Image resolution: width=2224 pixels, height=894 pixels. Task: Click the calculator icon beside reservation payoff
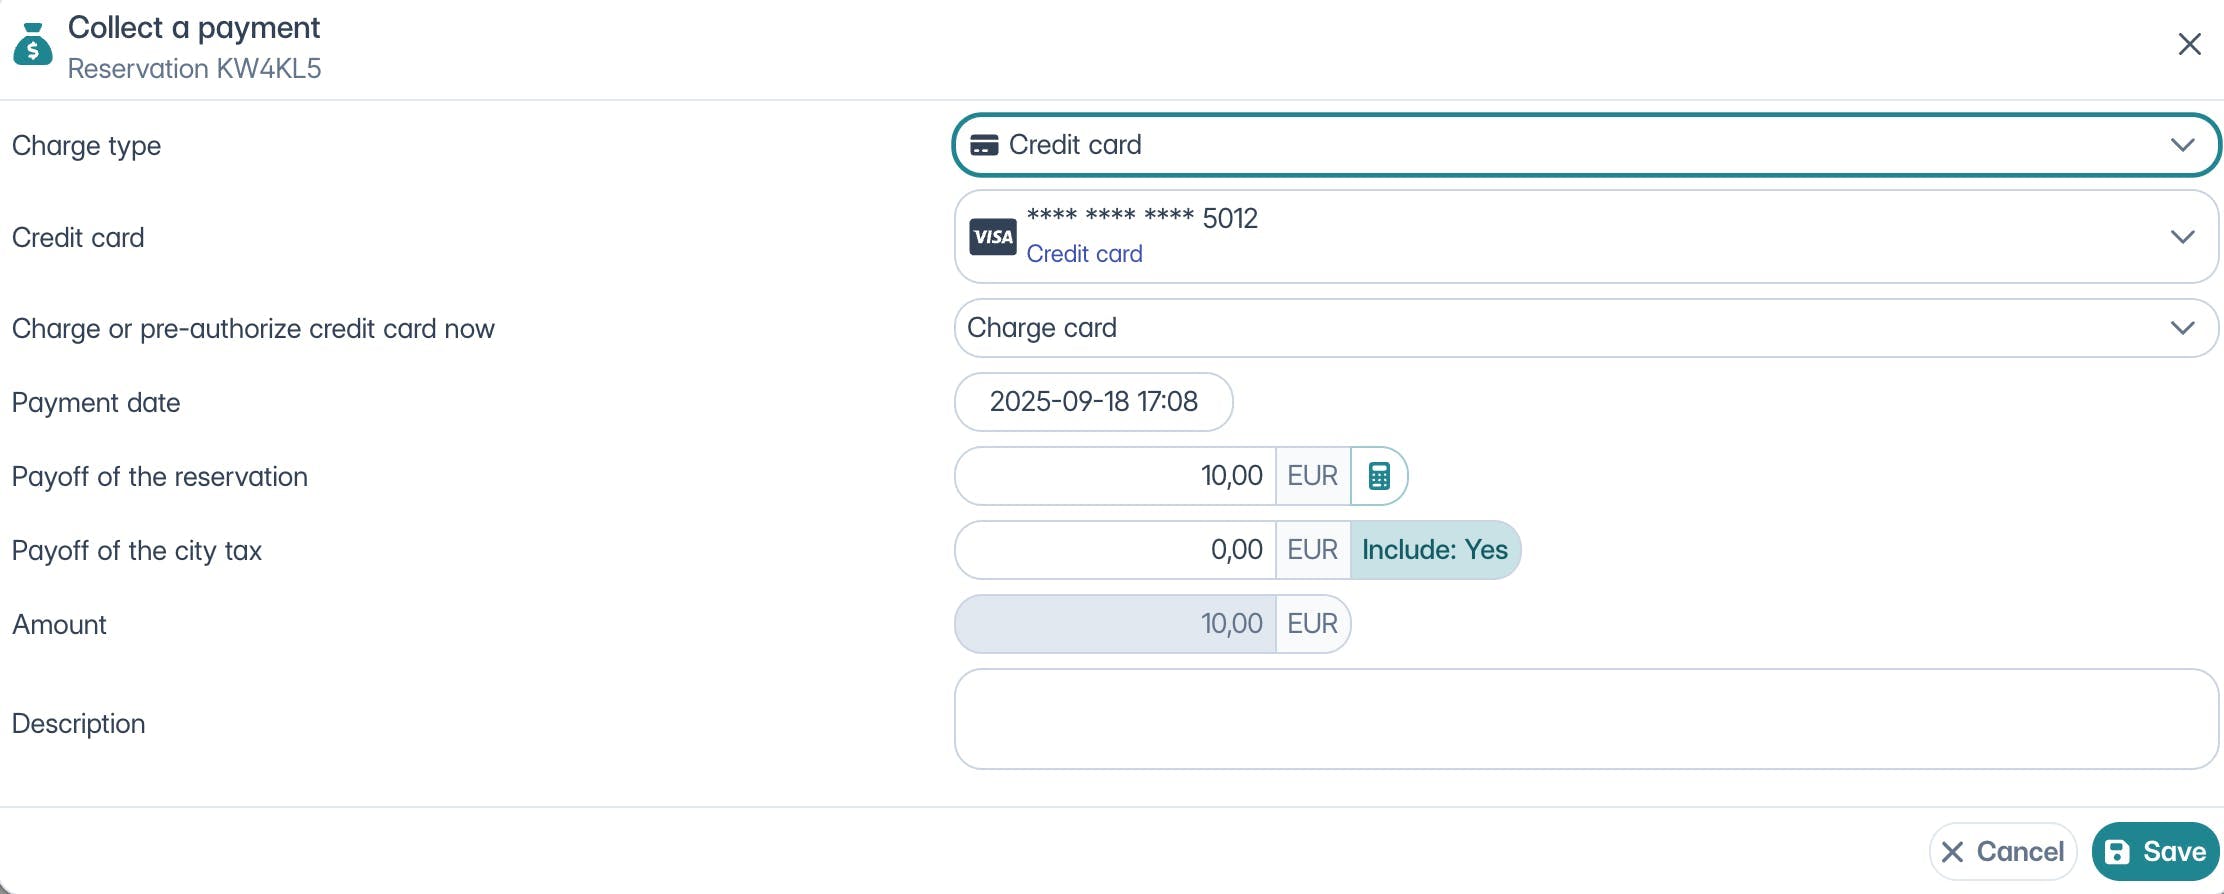pos(1379,476)
